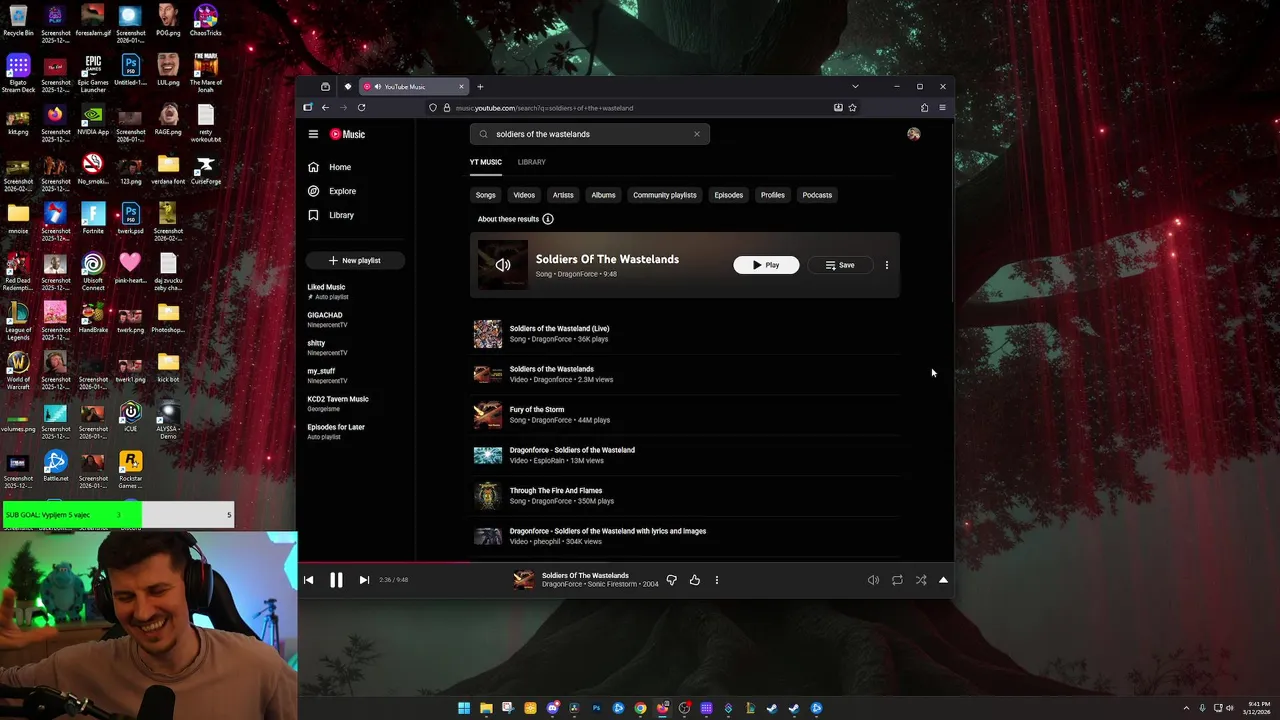Open the player volume control
1280x720 pixels.
pyautogui.click(x=873, y=580)
